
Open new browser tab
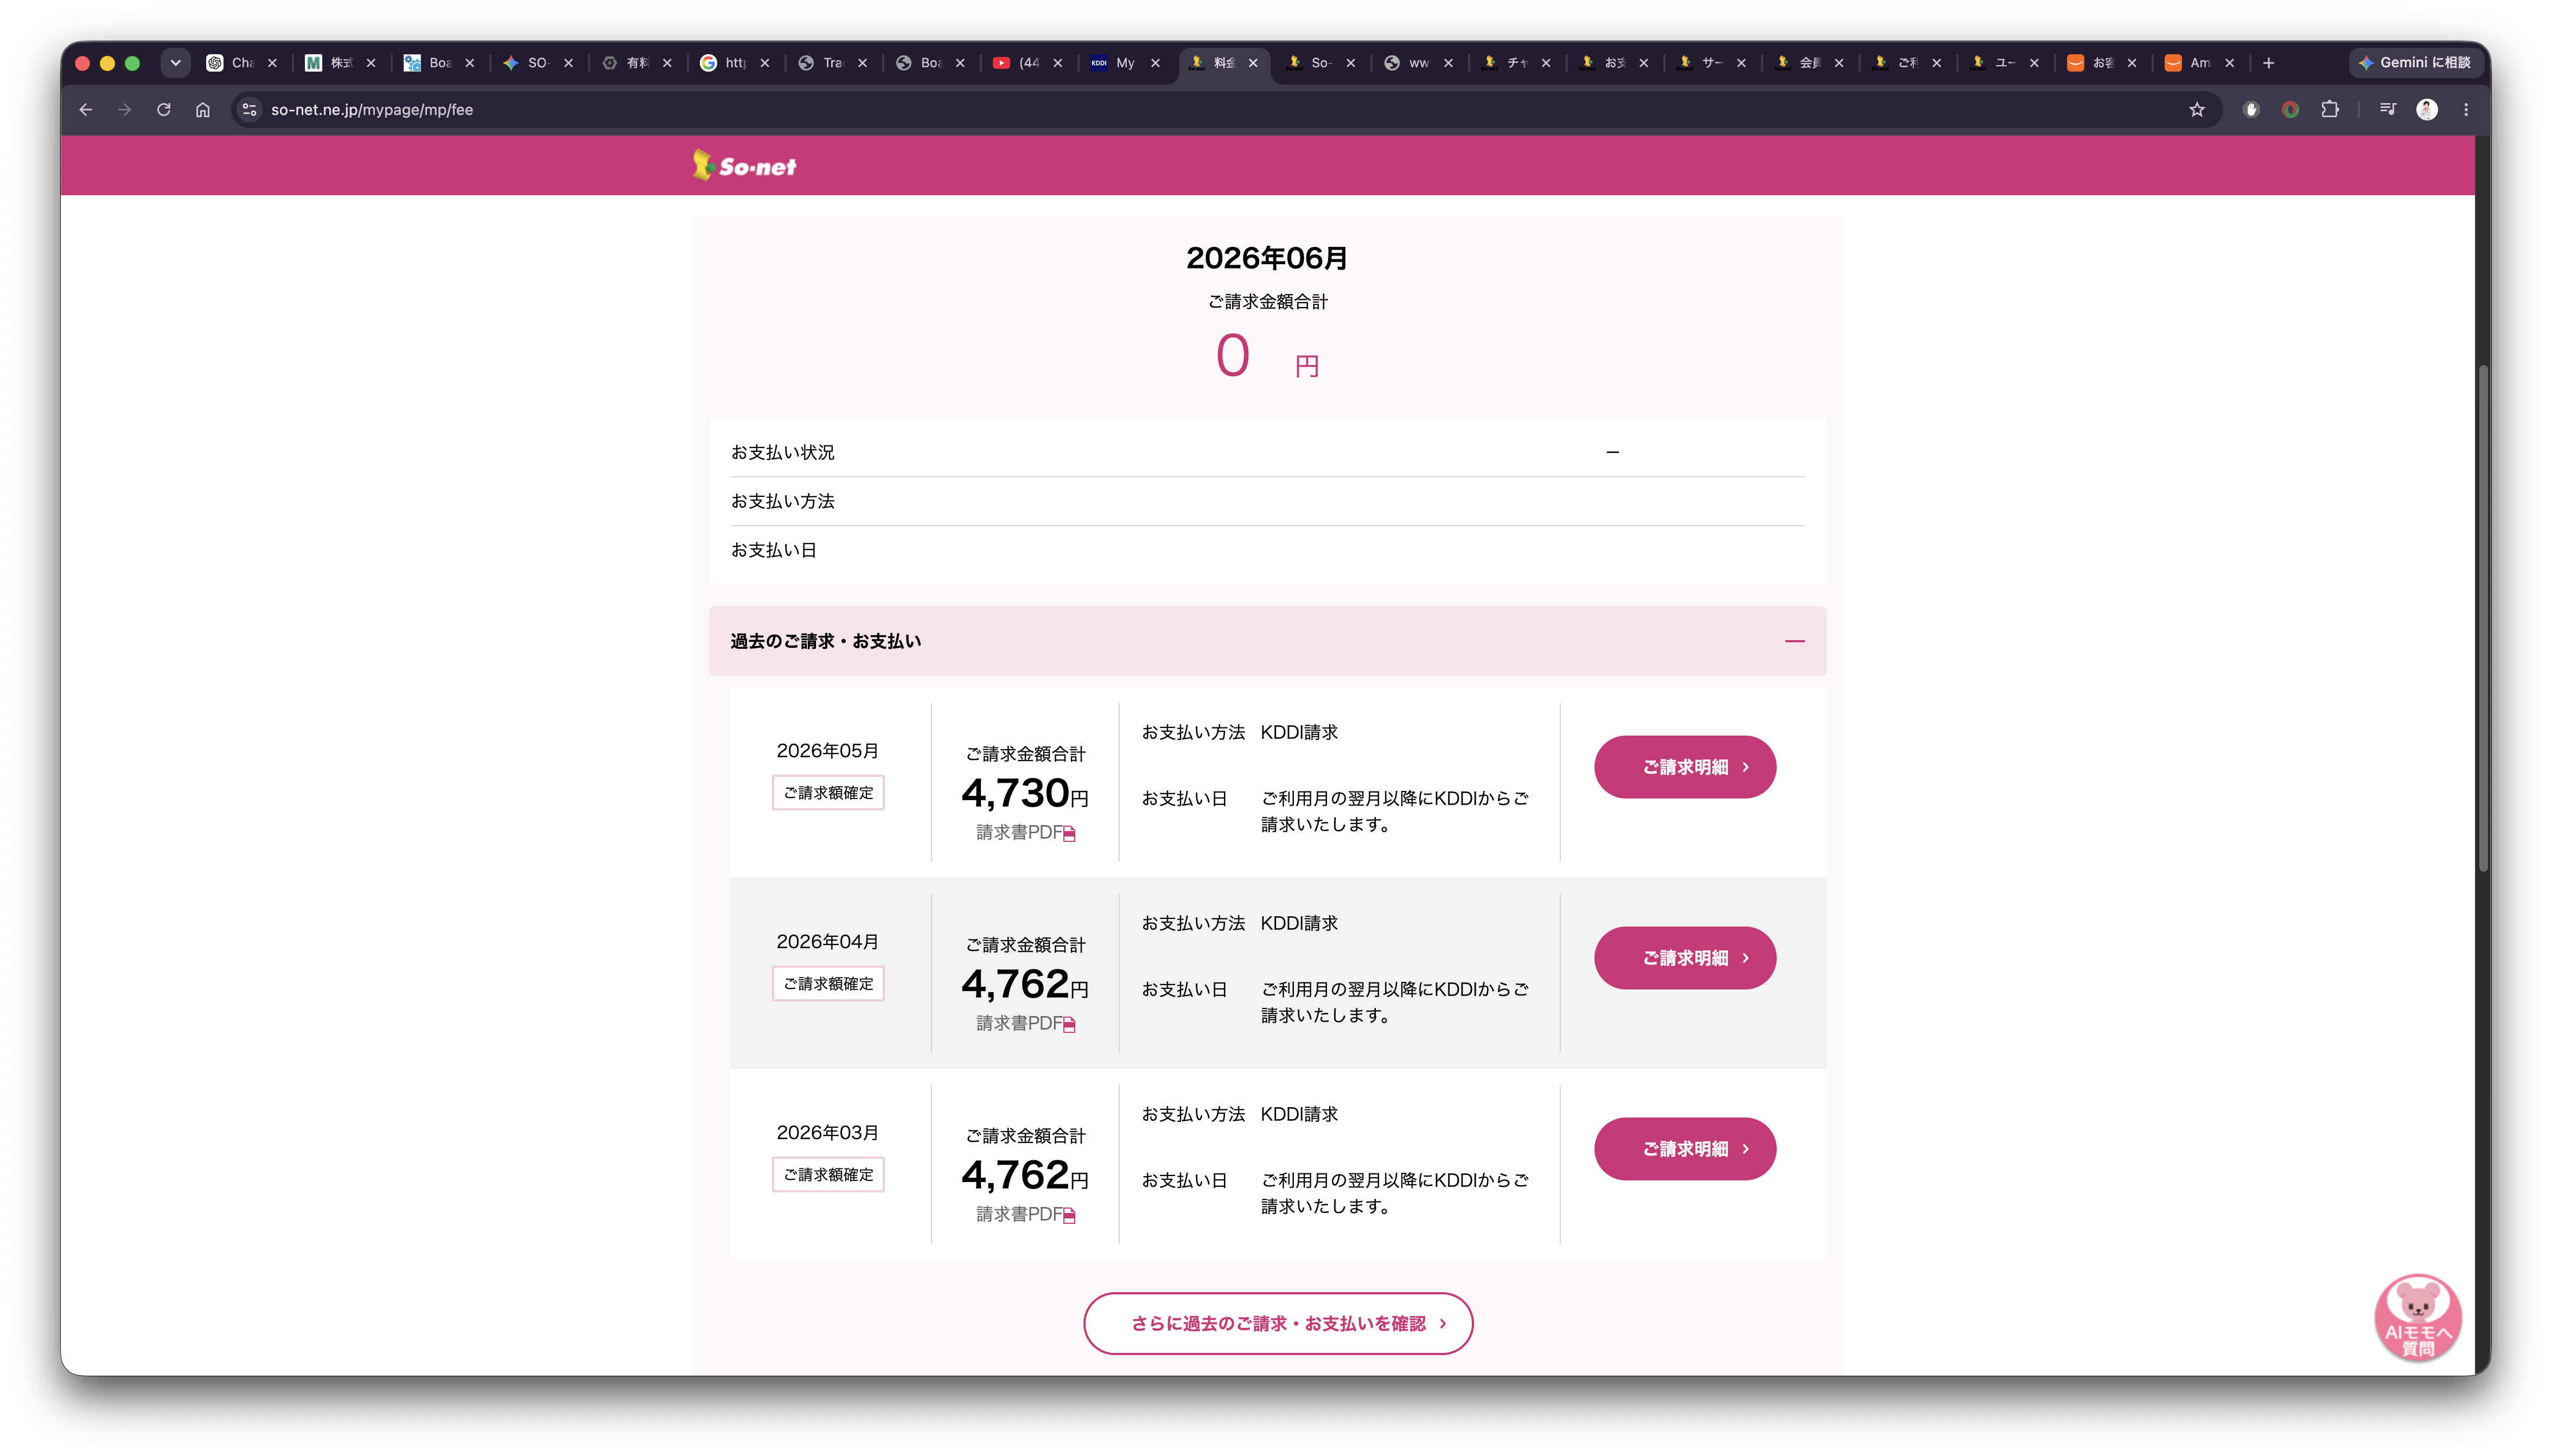[2269, 63]
